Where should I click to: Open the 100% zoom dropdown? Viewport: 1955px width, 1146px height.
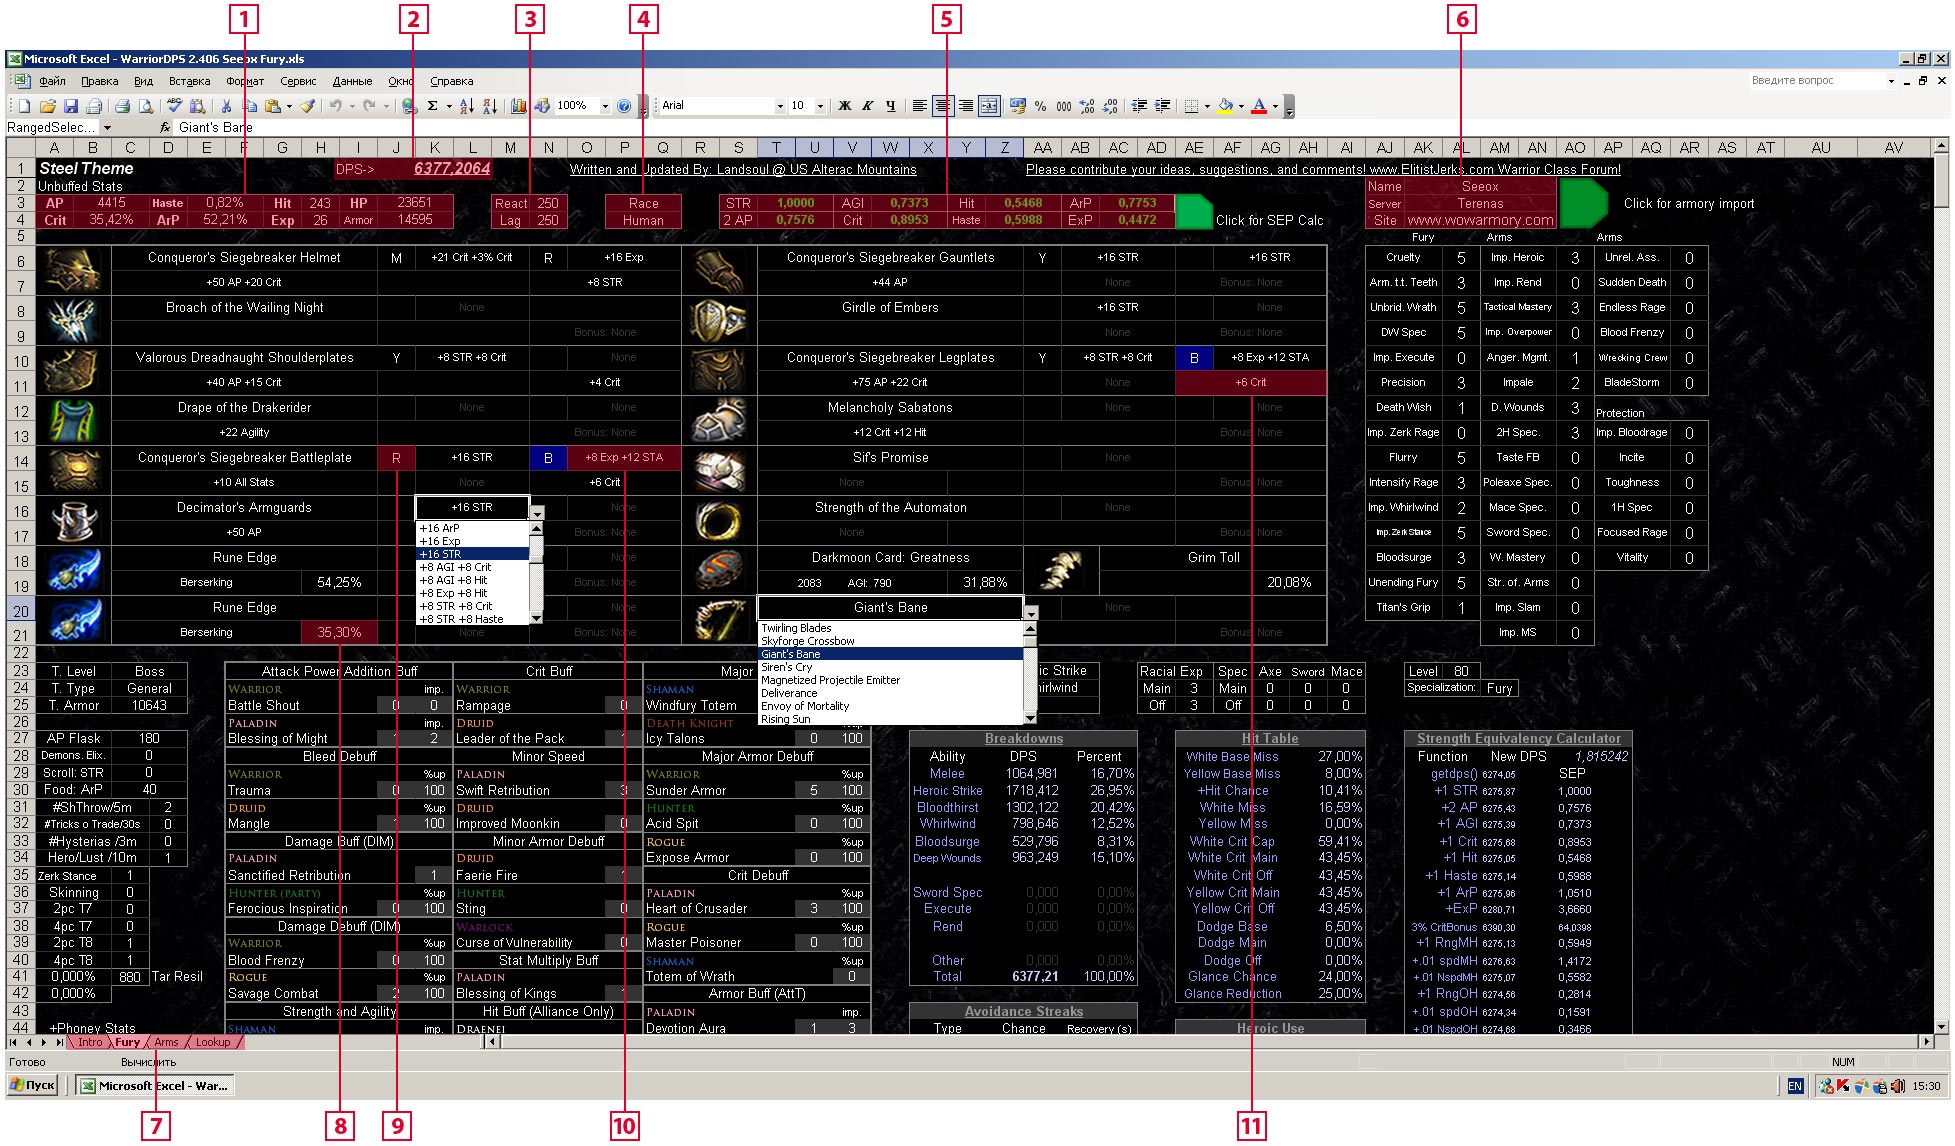(605, 106)
